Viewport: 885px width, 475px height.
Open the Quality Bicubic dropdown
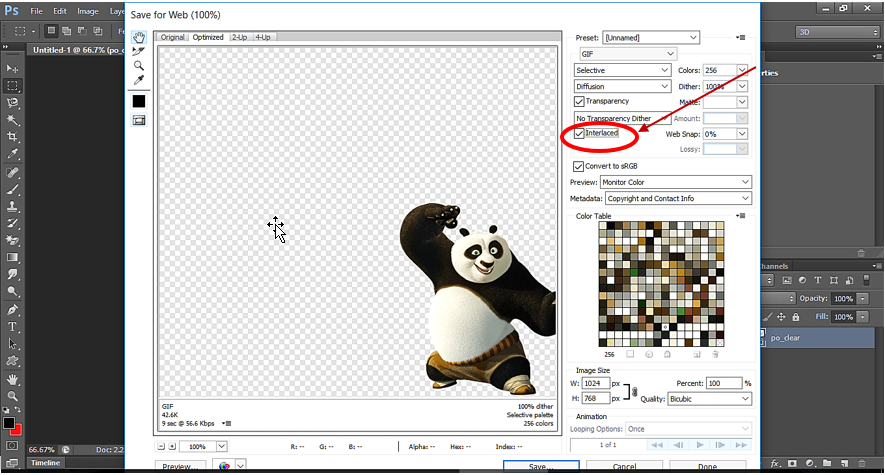tap(709, 399)
